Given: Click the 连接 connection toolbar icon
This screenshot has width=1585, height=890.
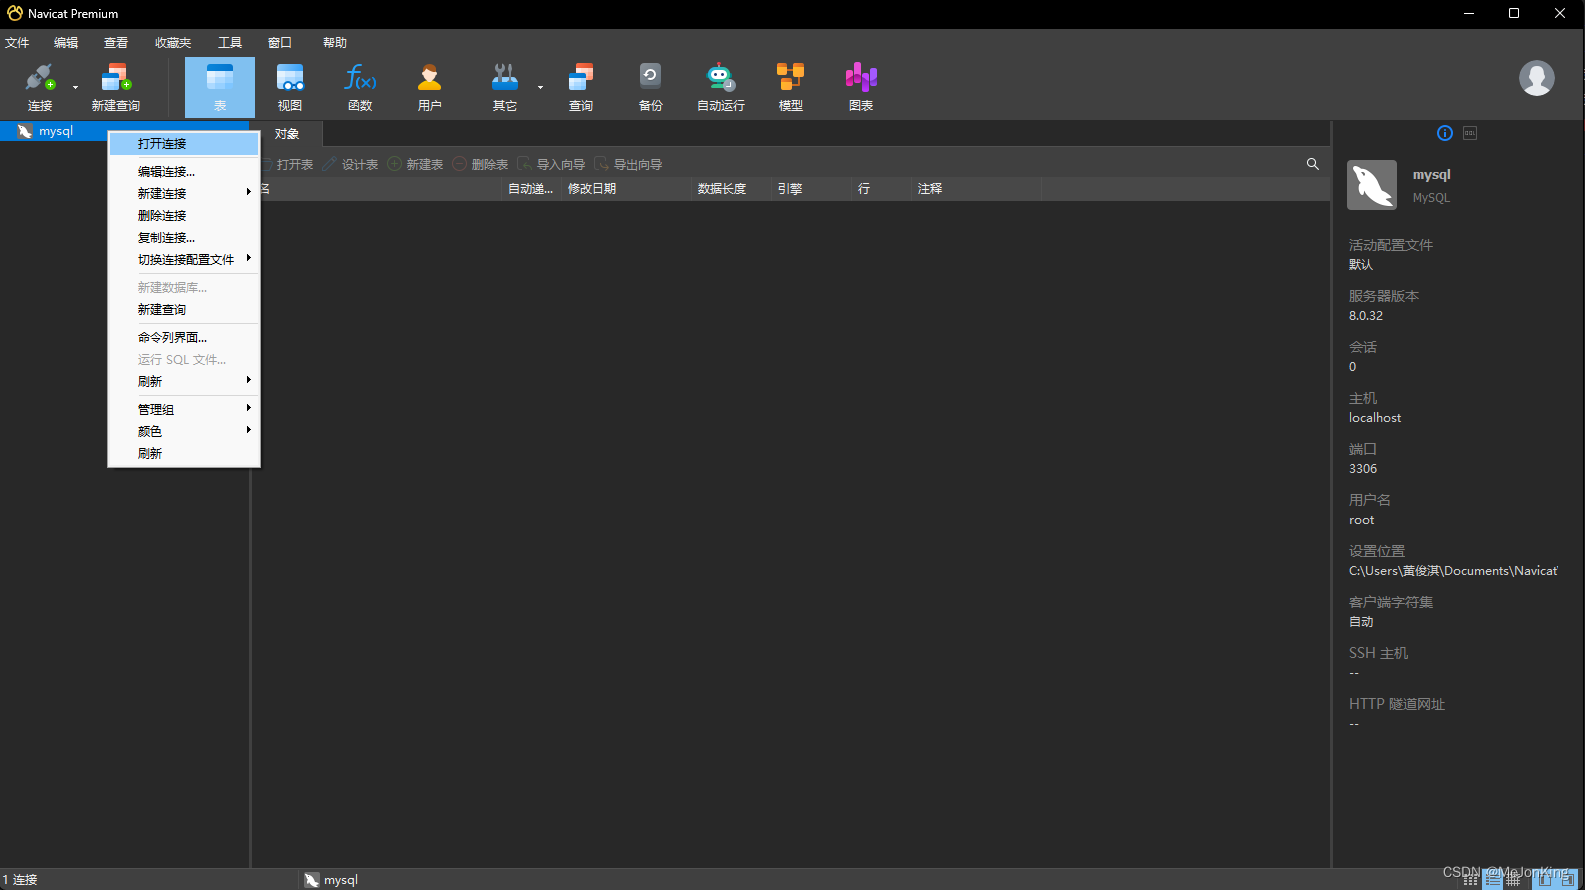Looking at the screenshot, I should [40, 87].
